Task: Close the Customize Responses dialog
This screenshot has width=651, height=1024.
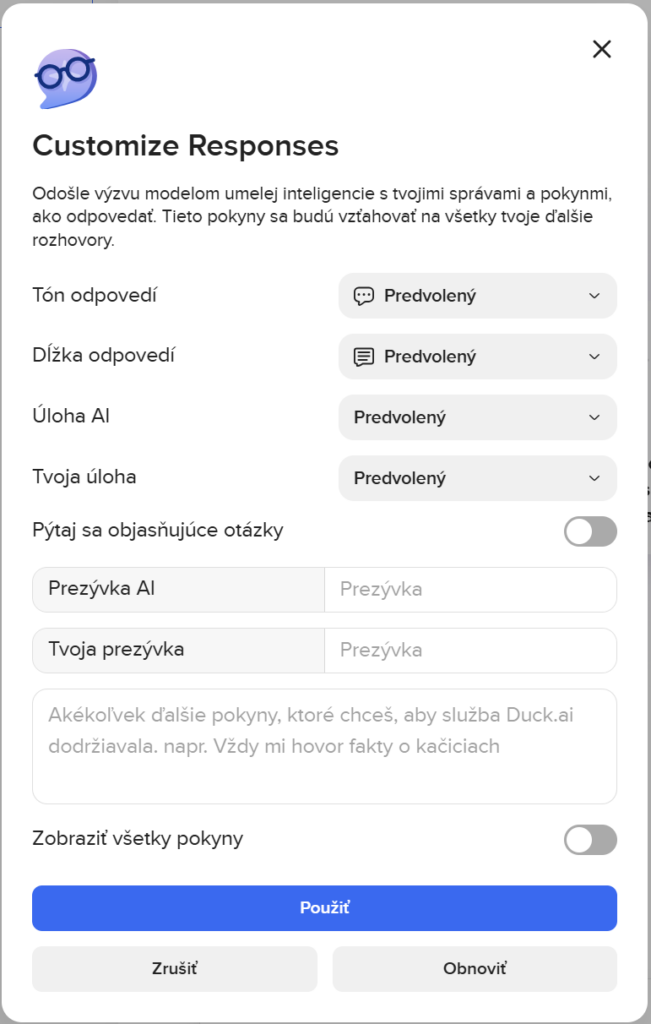Action: pos(602,48)
